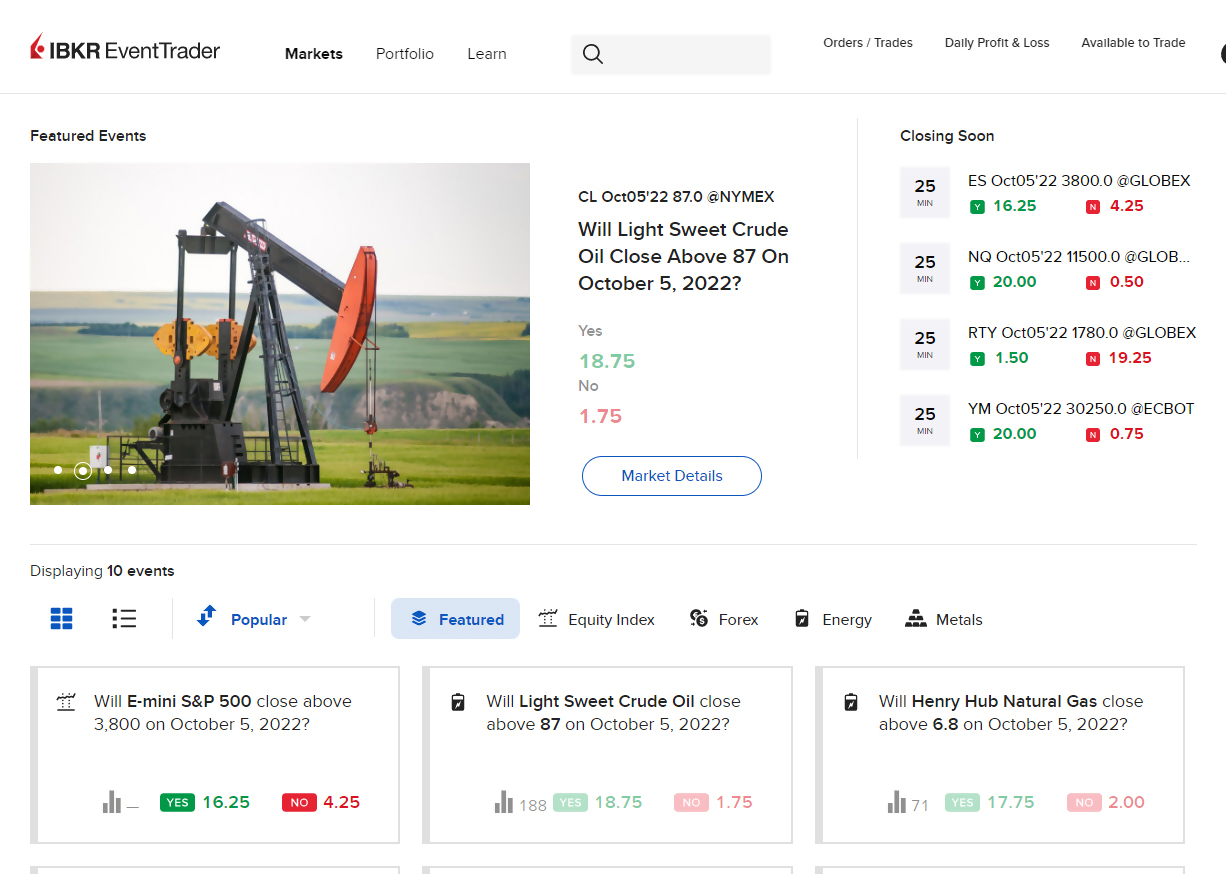
Task: Click the sort arrows icon beside Popular
Action: [x=206, y=616]
